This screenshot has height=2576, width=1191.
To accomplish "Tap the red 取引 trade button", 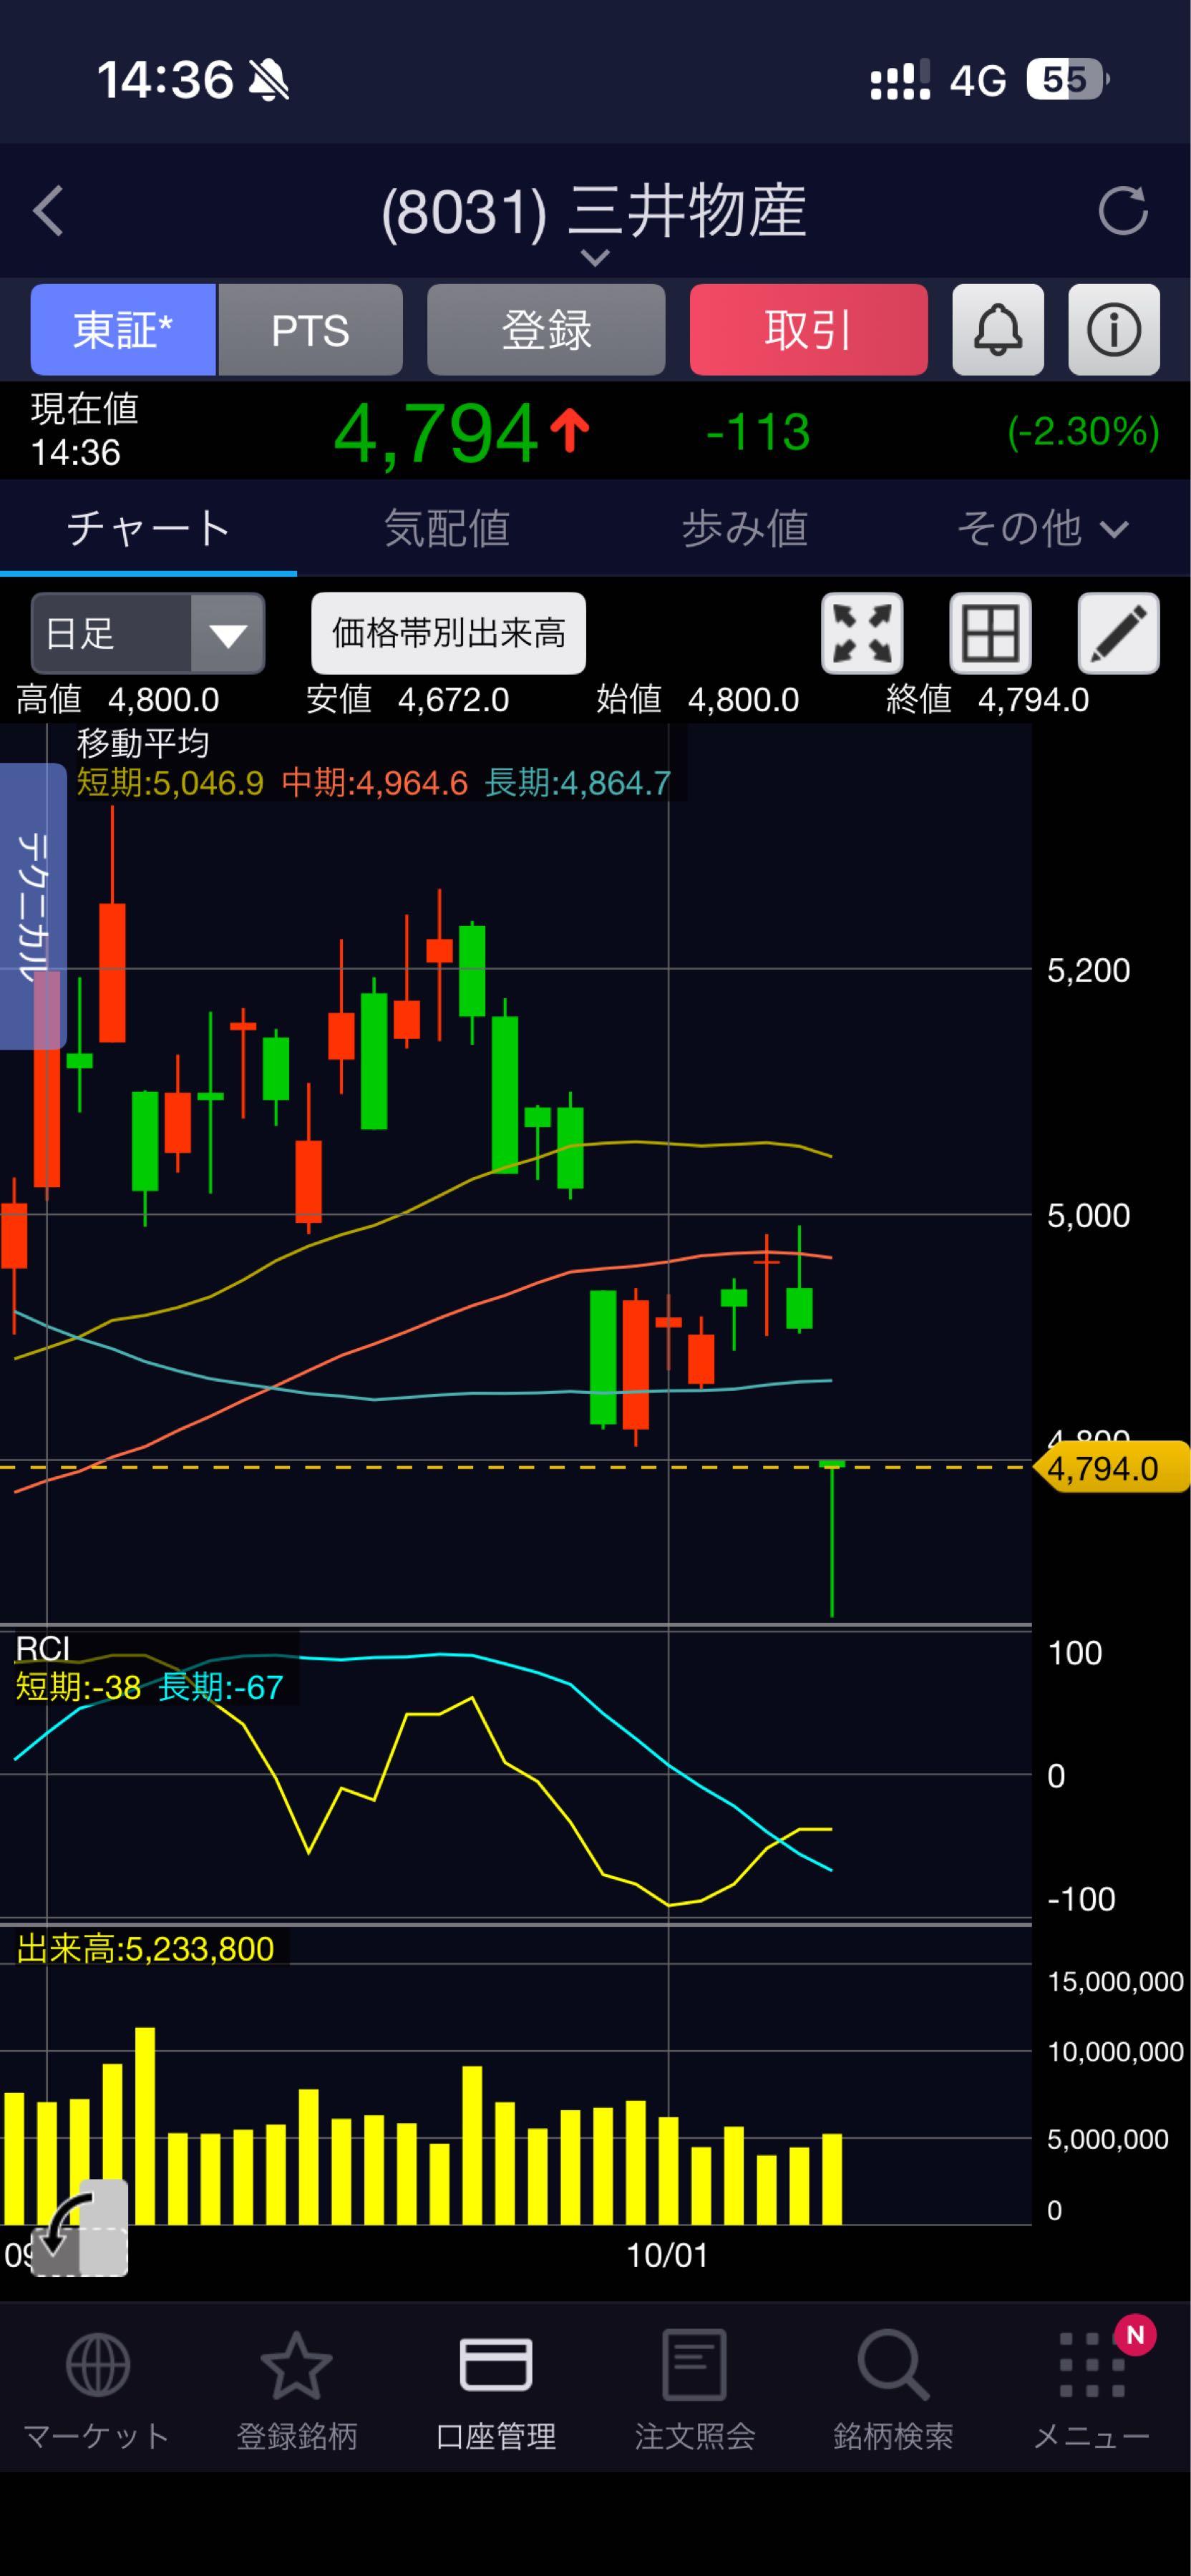I will point(808,330).
